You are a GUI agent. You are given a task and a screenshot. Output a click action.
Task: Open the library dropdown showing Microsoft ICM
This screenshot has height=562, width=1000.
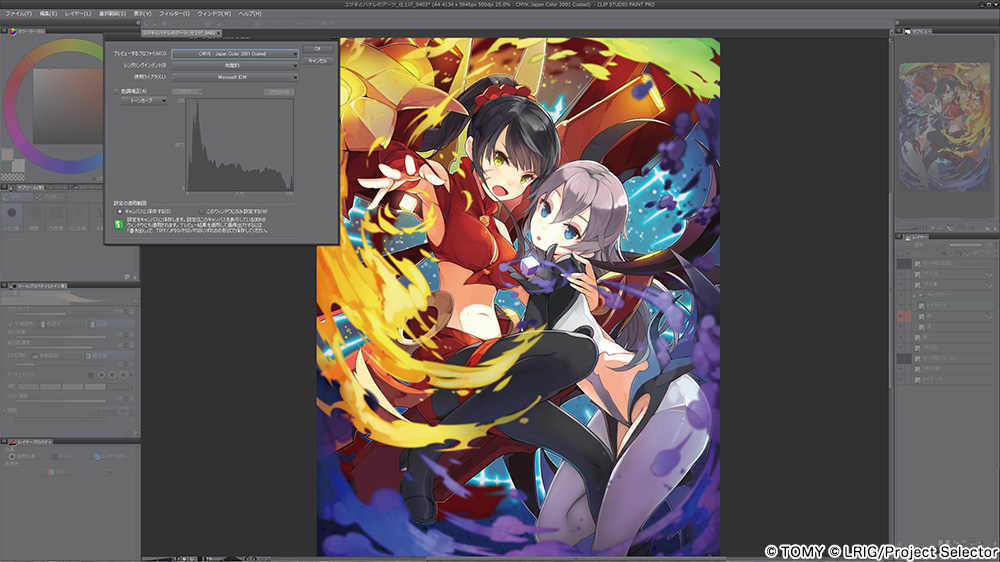tap(235, 77)
